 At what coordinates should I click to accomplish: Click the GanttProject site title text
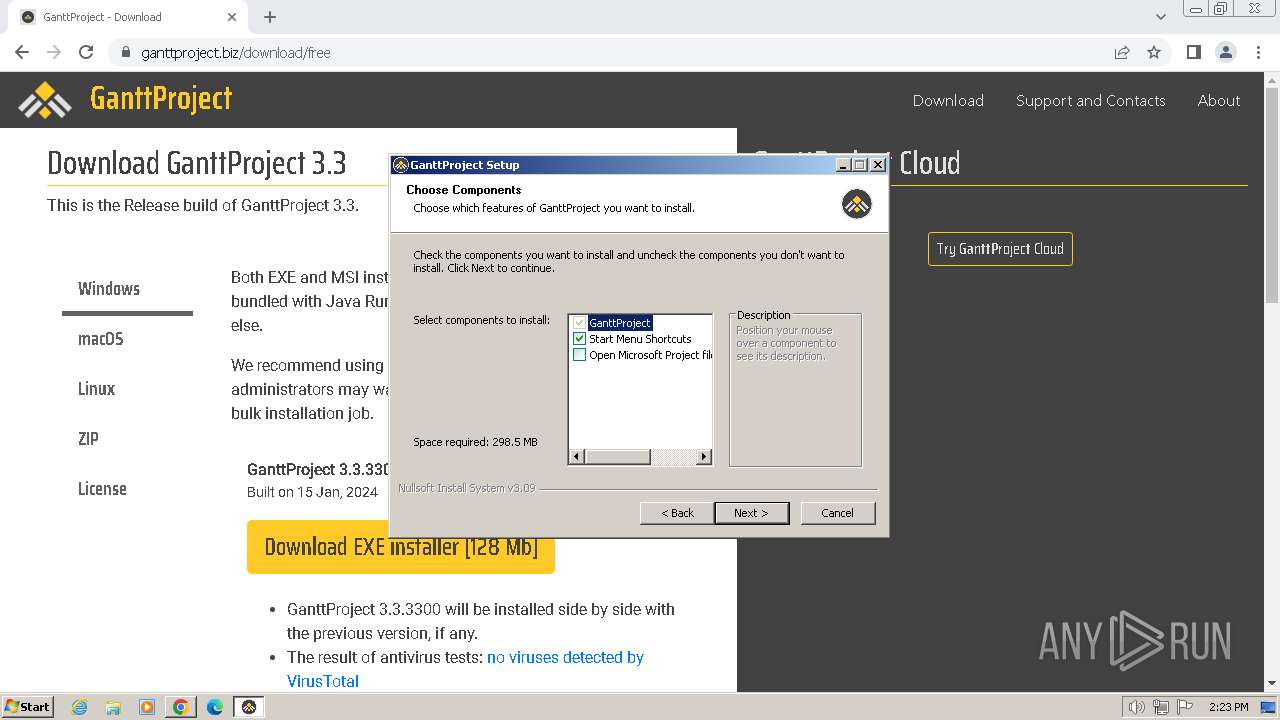(161, 98)
